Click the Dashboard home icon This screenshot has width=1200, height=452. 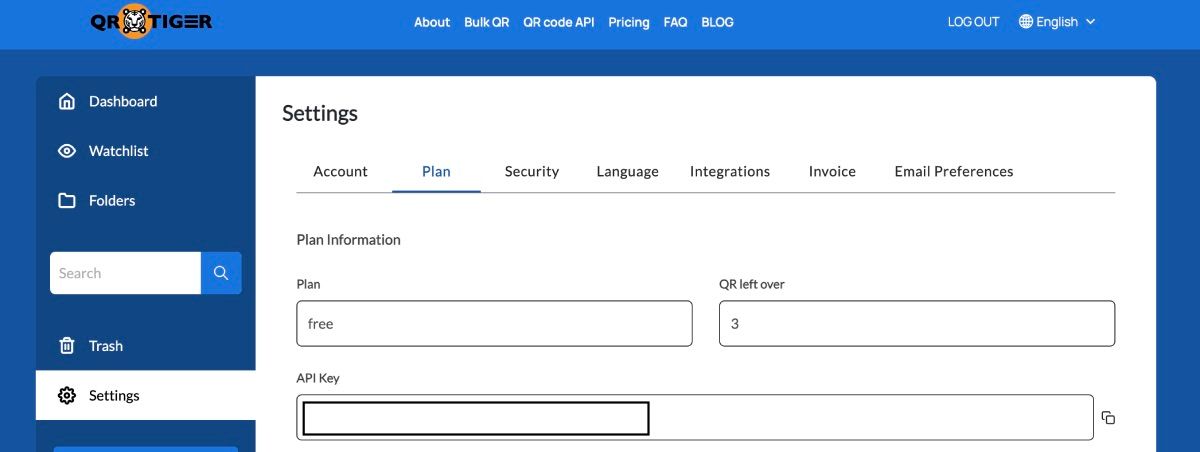(67, 101)
